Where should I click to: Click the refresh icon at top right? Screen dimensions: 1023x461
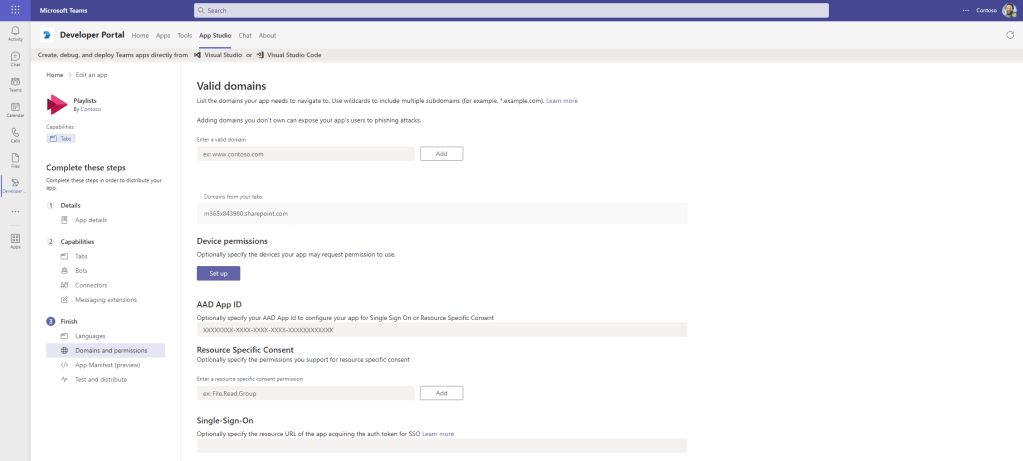pos(1010,35)
